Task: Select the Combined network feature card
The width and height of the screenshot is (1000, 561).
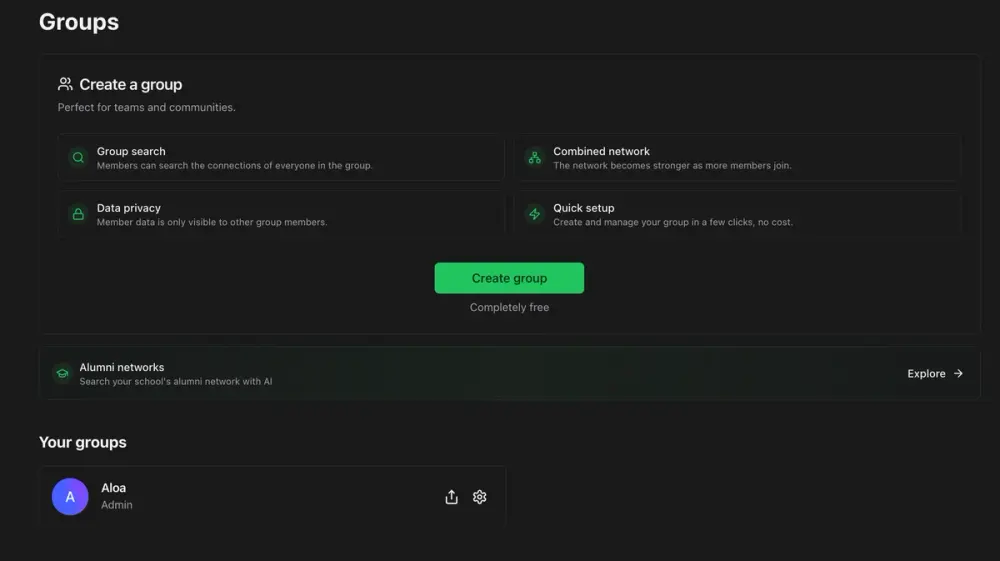Action: (x=737, y=157)
